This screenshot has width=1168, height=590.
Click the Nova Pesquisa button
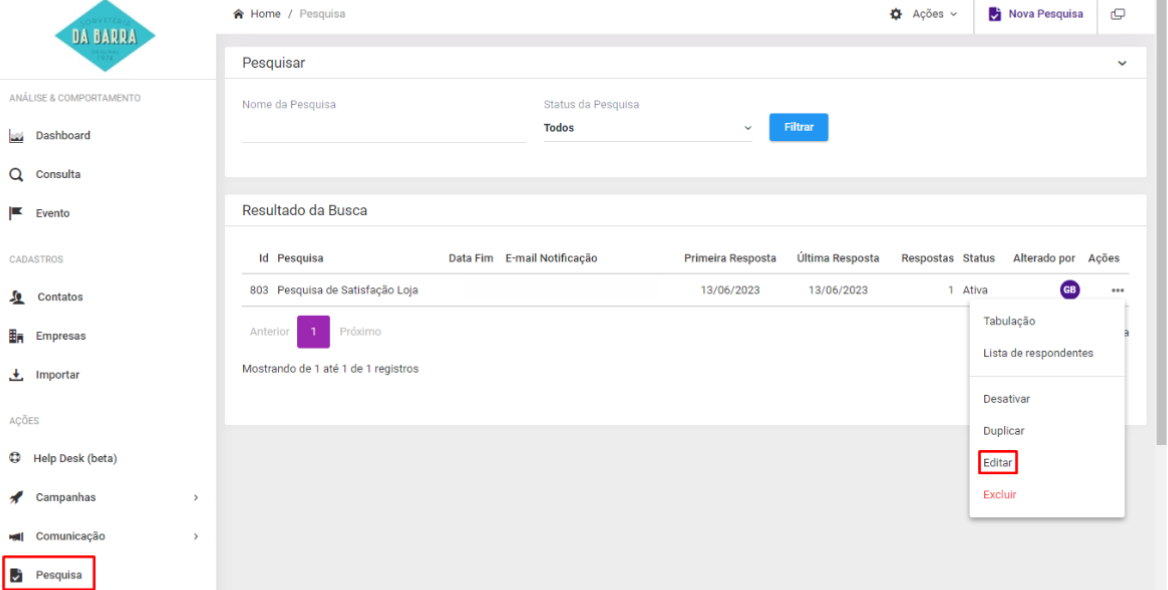pyautogui.click(x=1035, y=14)
